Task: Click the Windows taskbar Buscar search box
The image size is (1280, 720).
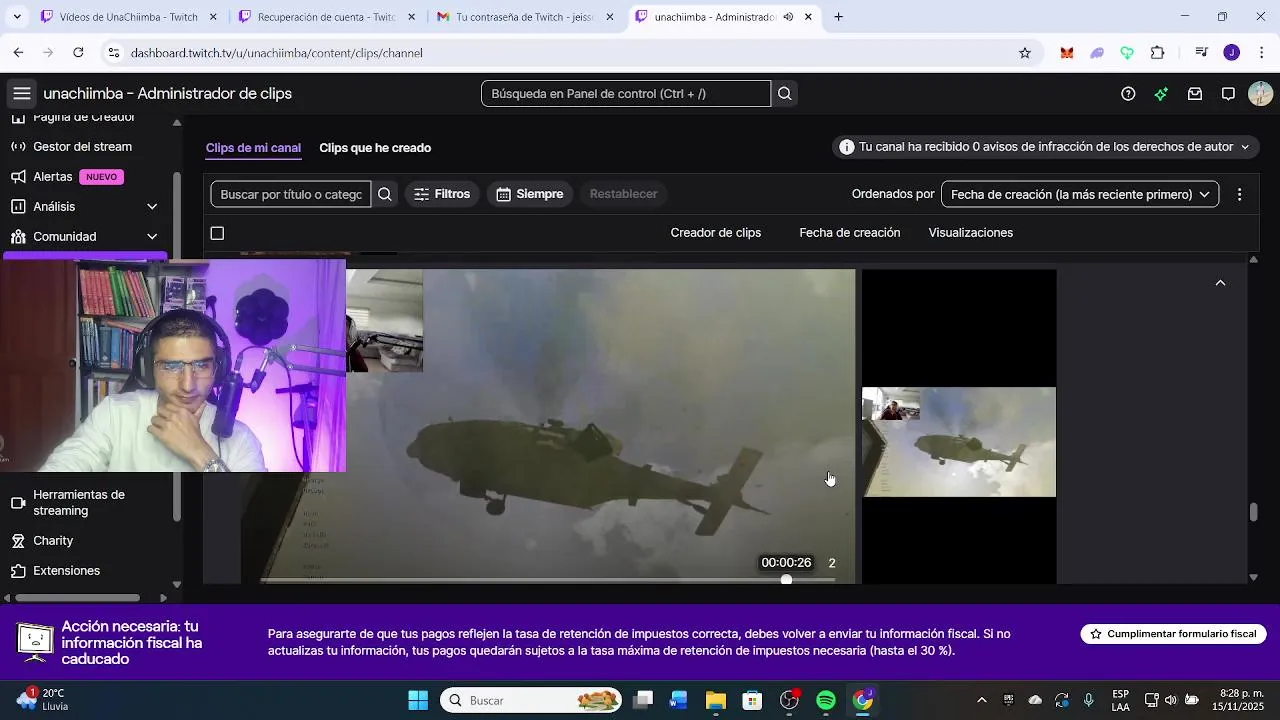Action: pyautogui.click(x=531, y=700)
